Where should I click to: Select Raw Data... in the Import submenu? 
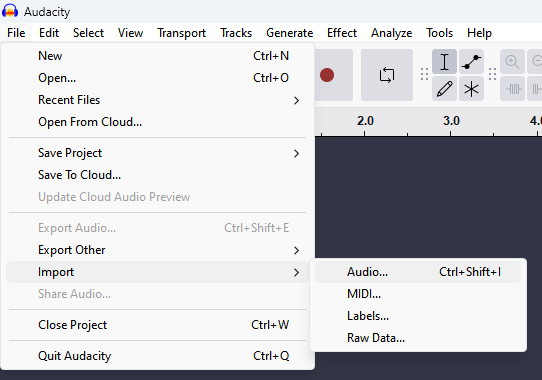(418, 338)
